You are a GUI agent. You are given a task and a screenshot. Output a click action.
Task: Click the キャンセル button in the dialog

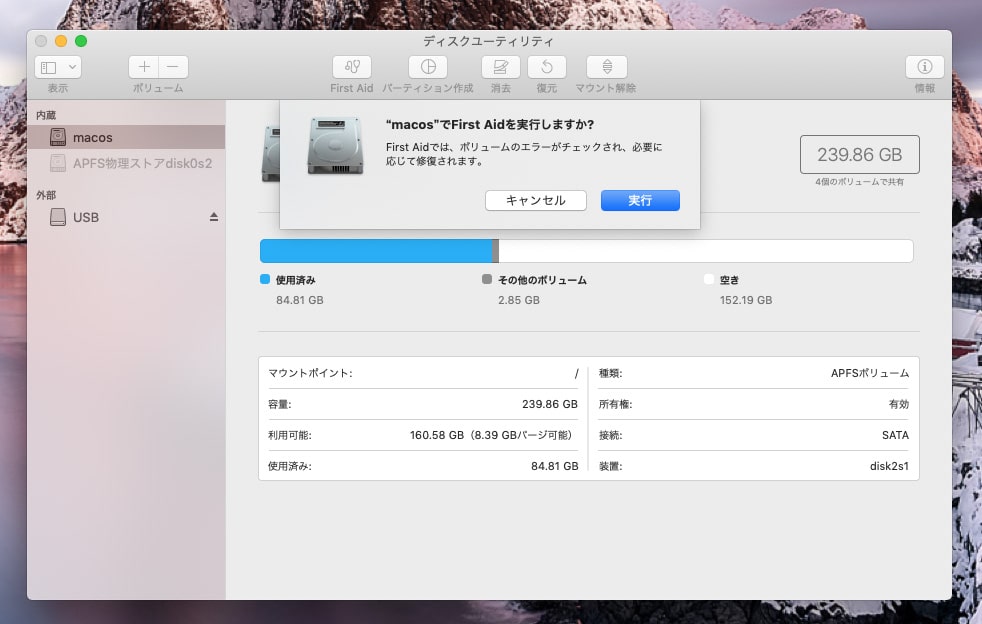tap(535, 201)
